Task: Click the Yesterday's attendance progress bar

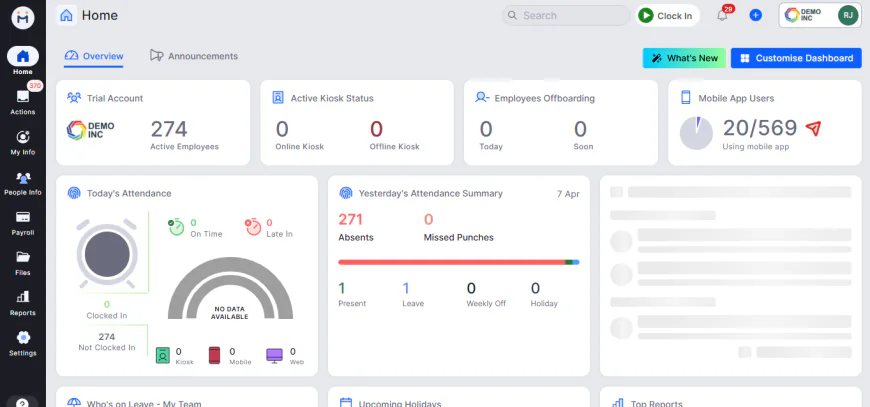Action: click(x=458, y=262)
